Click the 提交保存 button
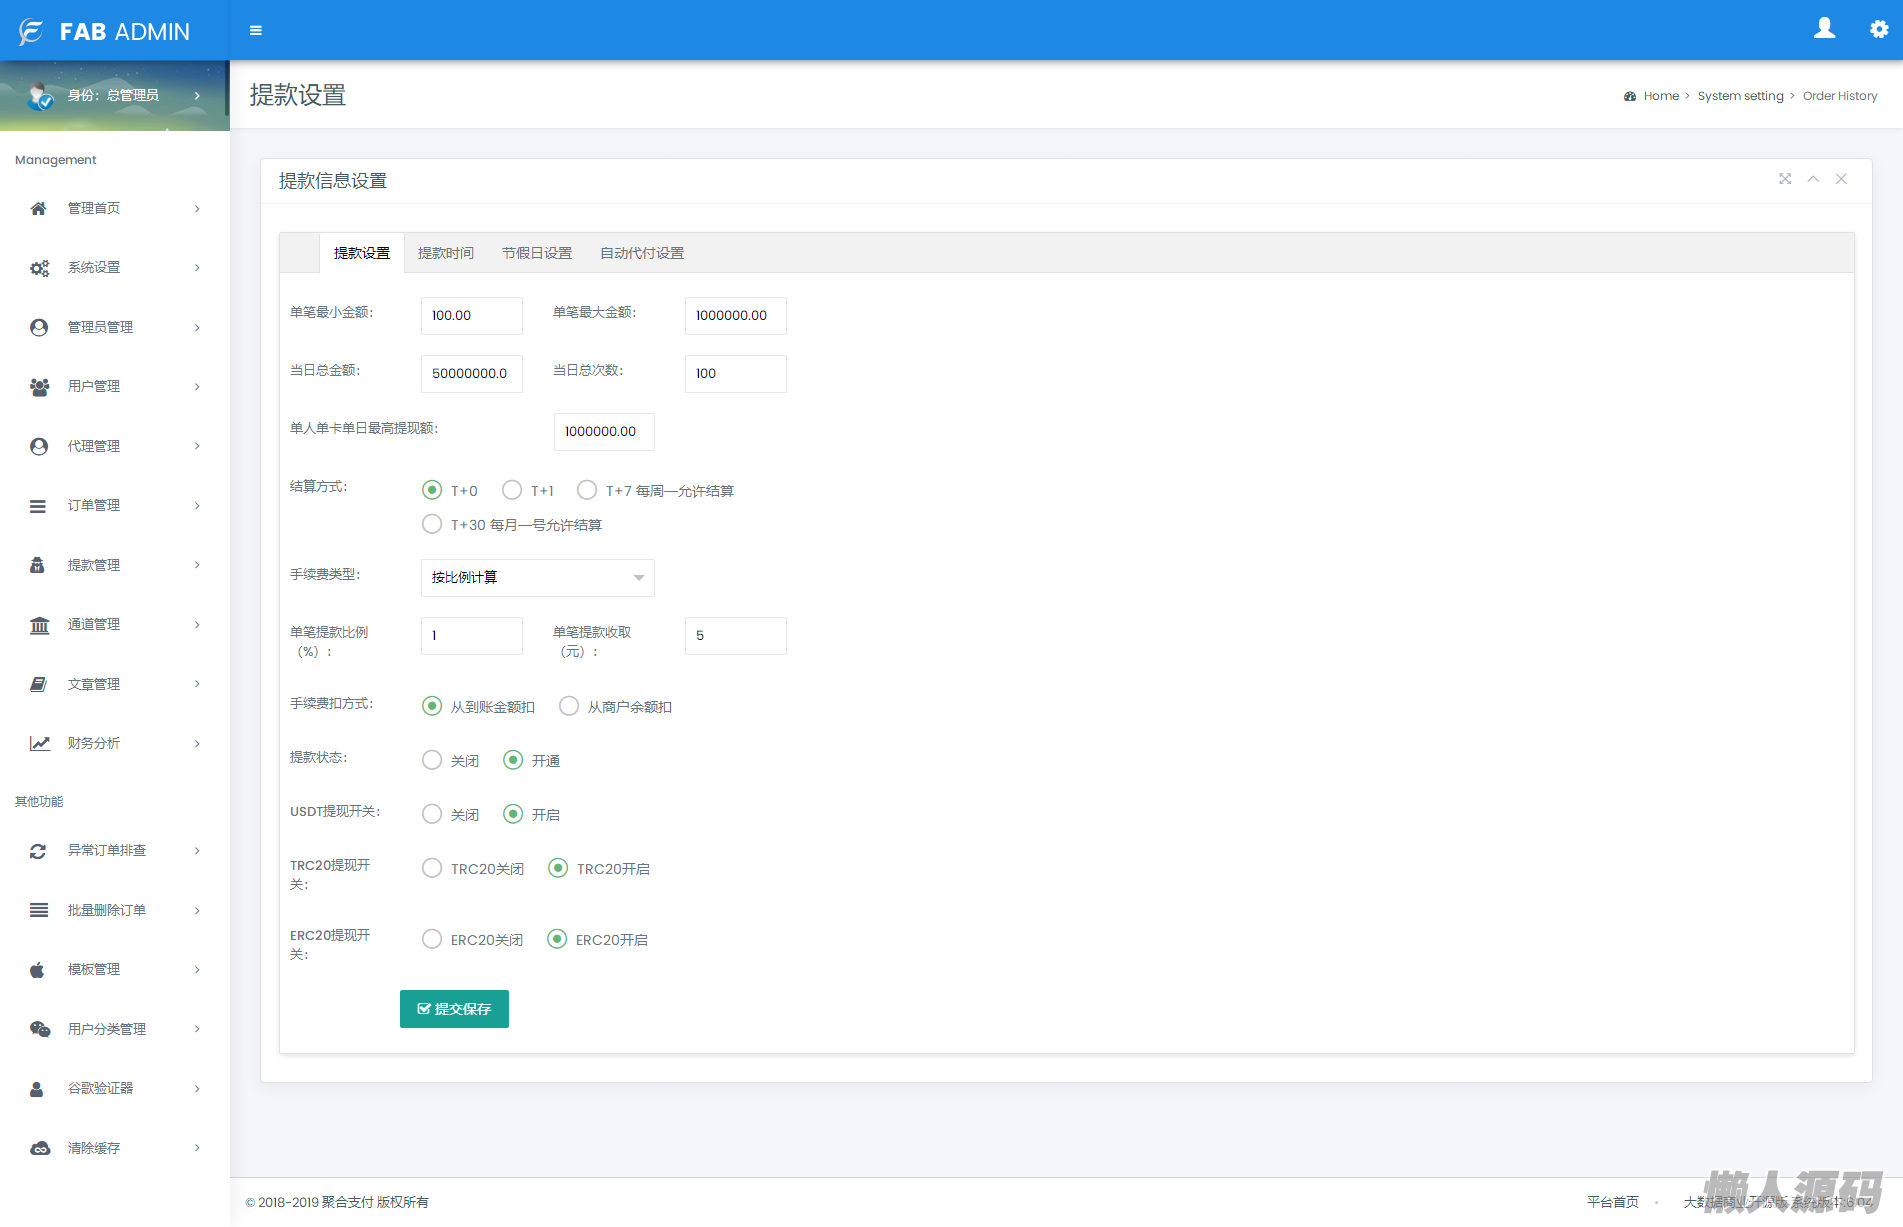 tap(454, 1009)
